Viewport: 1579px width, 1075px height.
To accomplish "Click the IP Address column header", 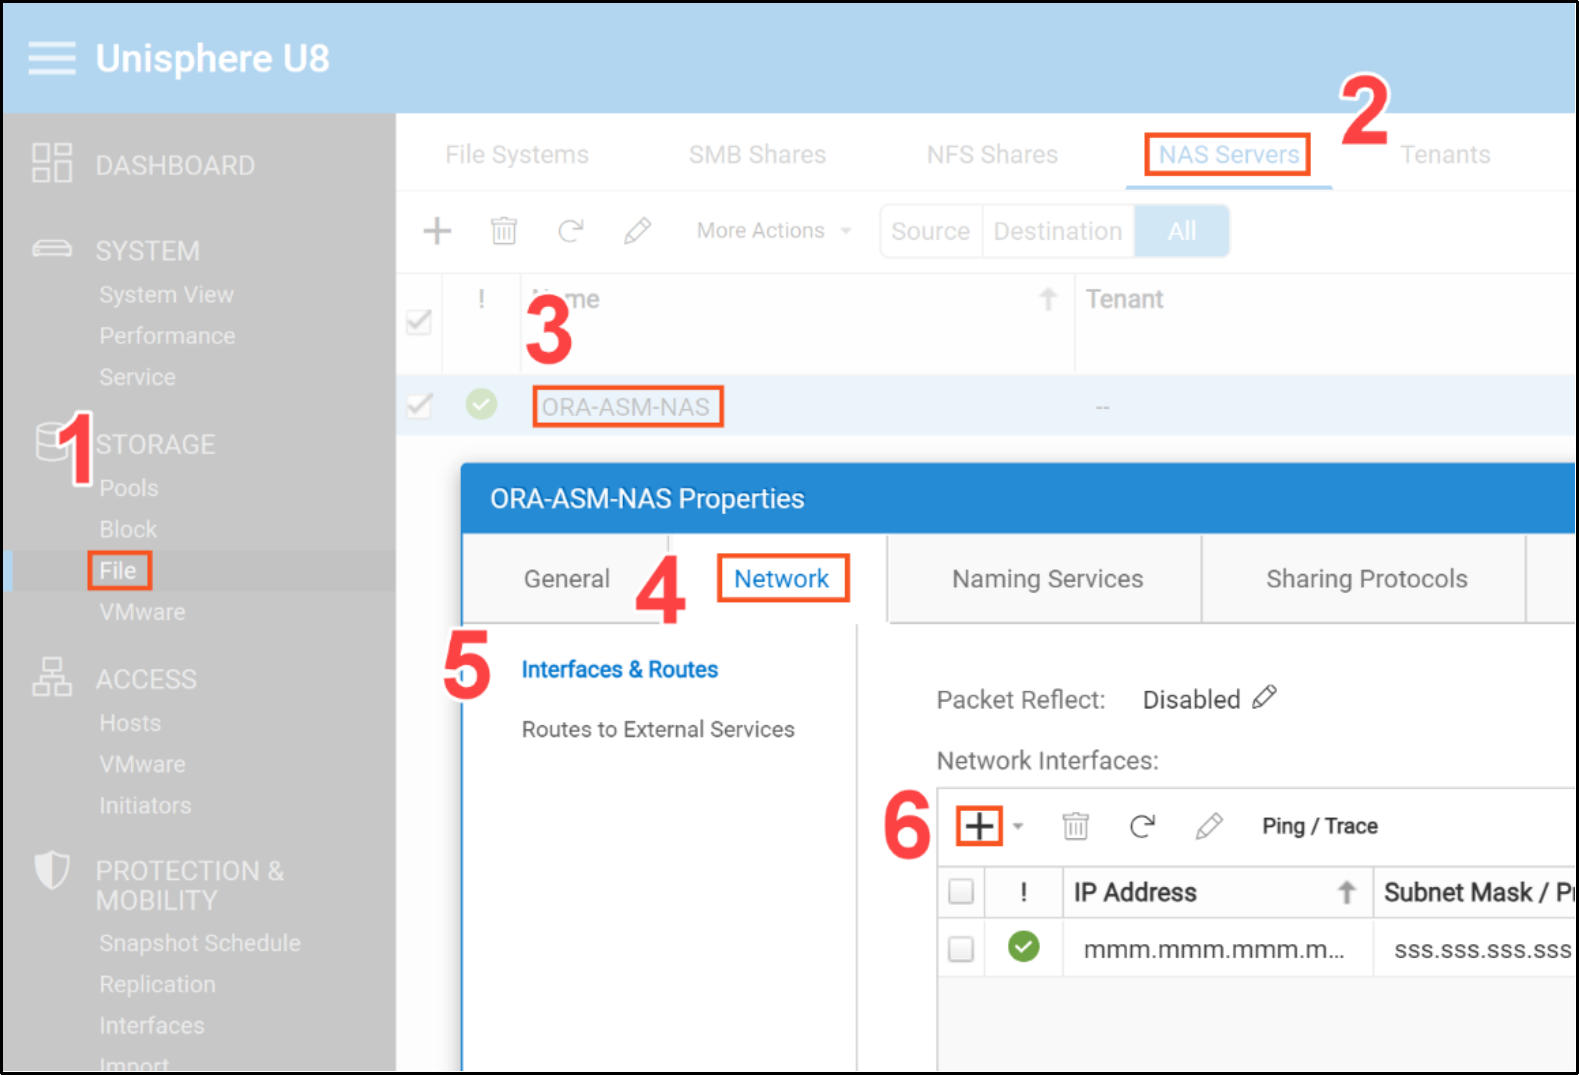I will [1135, 892].
